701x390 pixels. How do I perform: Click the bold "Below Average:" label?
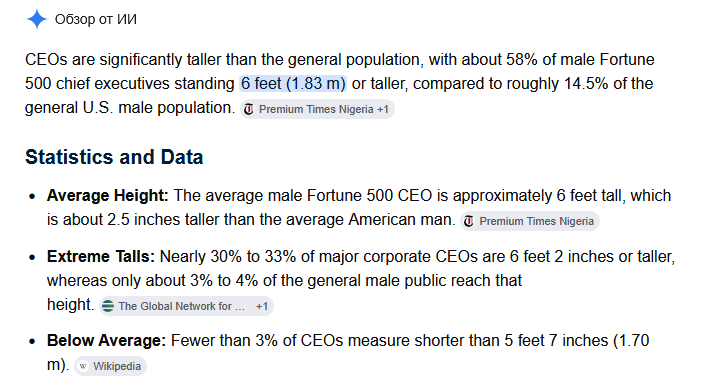coord(106,340)
